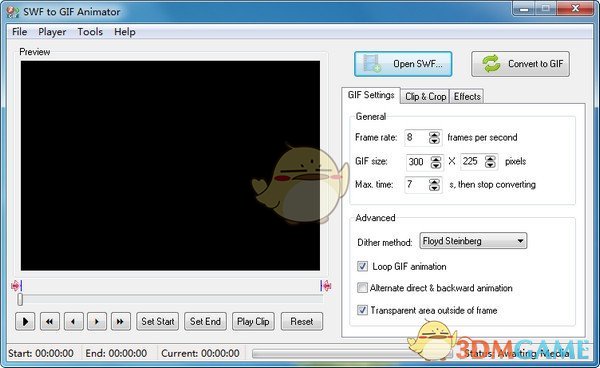Screen dimensions: 600x368
Task: Click the Open SWF... button
Action: [403, 64]
